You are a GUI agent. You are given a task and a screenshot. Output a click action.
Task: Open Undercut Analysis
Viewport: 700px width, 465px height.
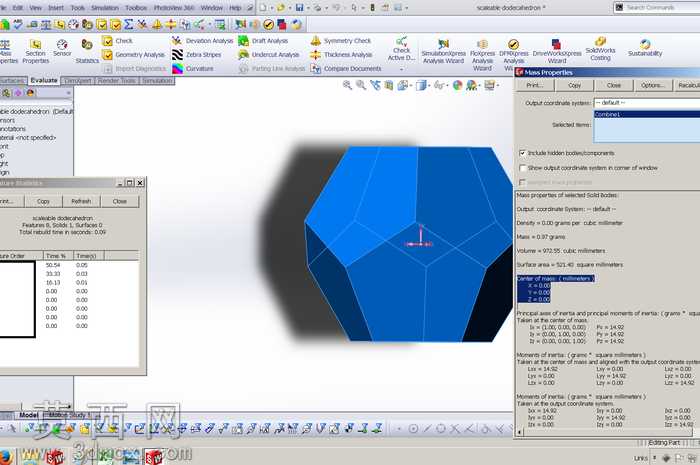click(268, 54)
